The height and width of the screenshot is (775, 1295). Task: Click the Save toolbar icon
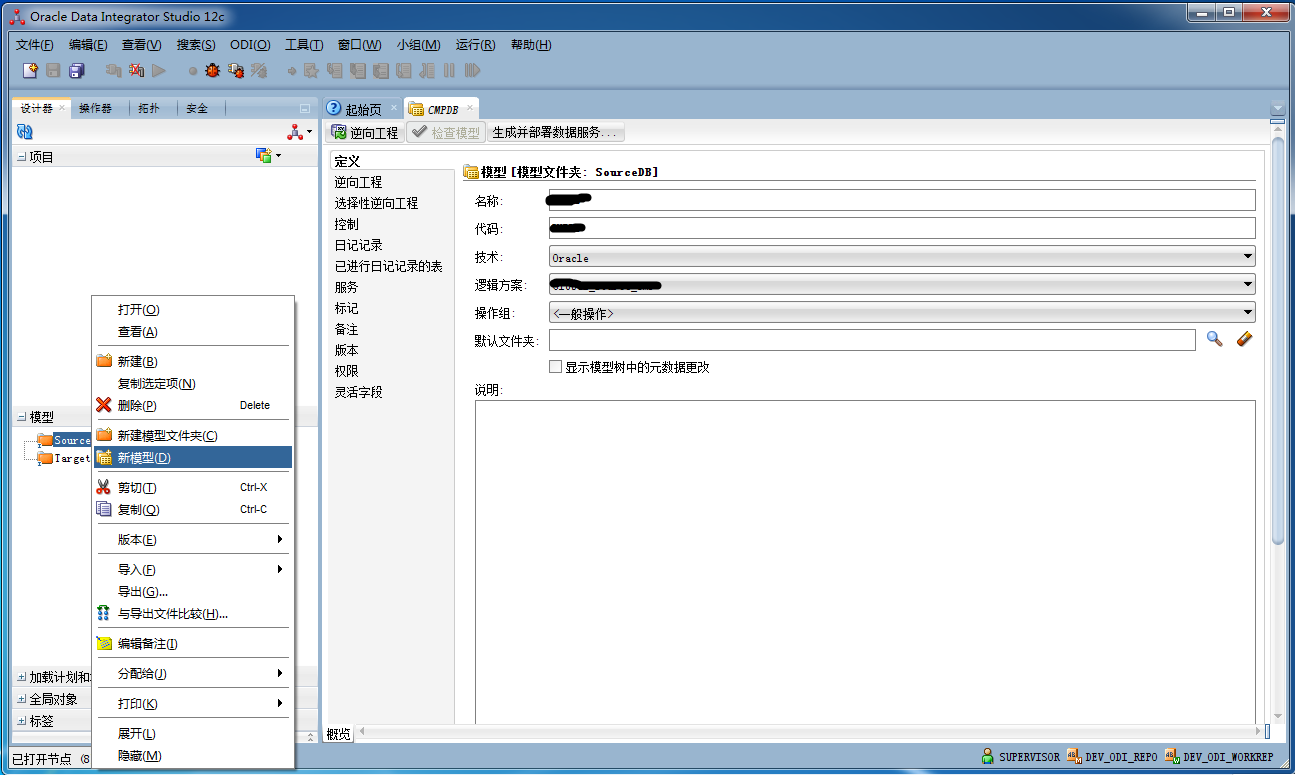click(53, 70)
